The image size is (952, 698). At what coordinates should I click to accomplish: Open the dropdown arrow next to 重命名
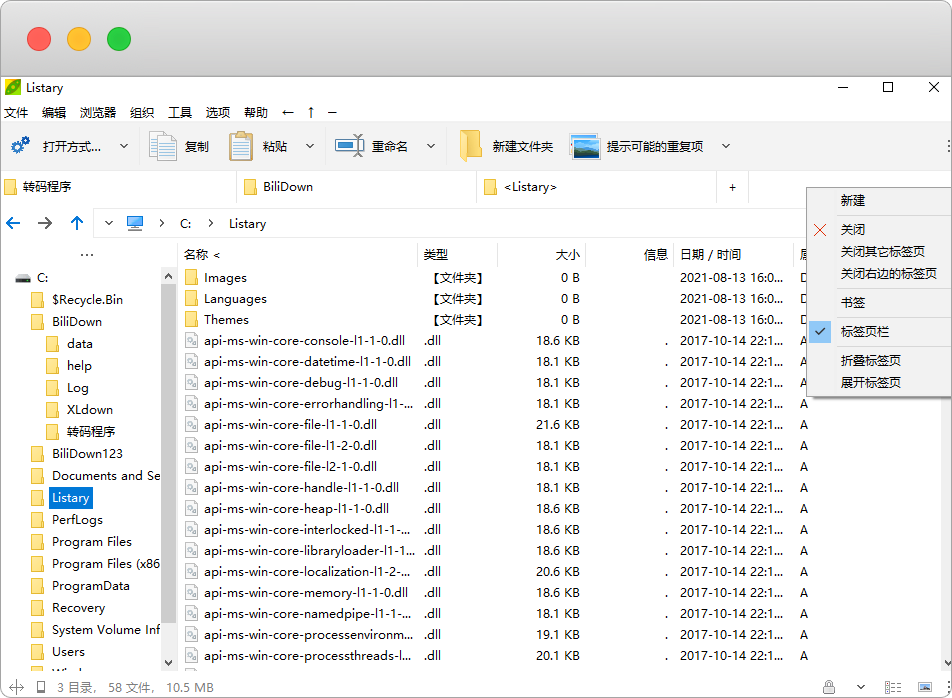pyautogui.click(x=431, y=146)
